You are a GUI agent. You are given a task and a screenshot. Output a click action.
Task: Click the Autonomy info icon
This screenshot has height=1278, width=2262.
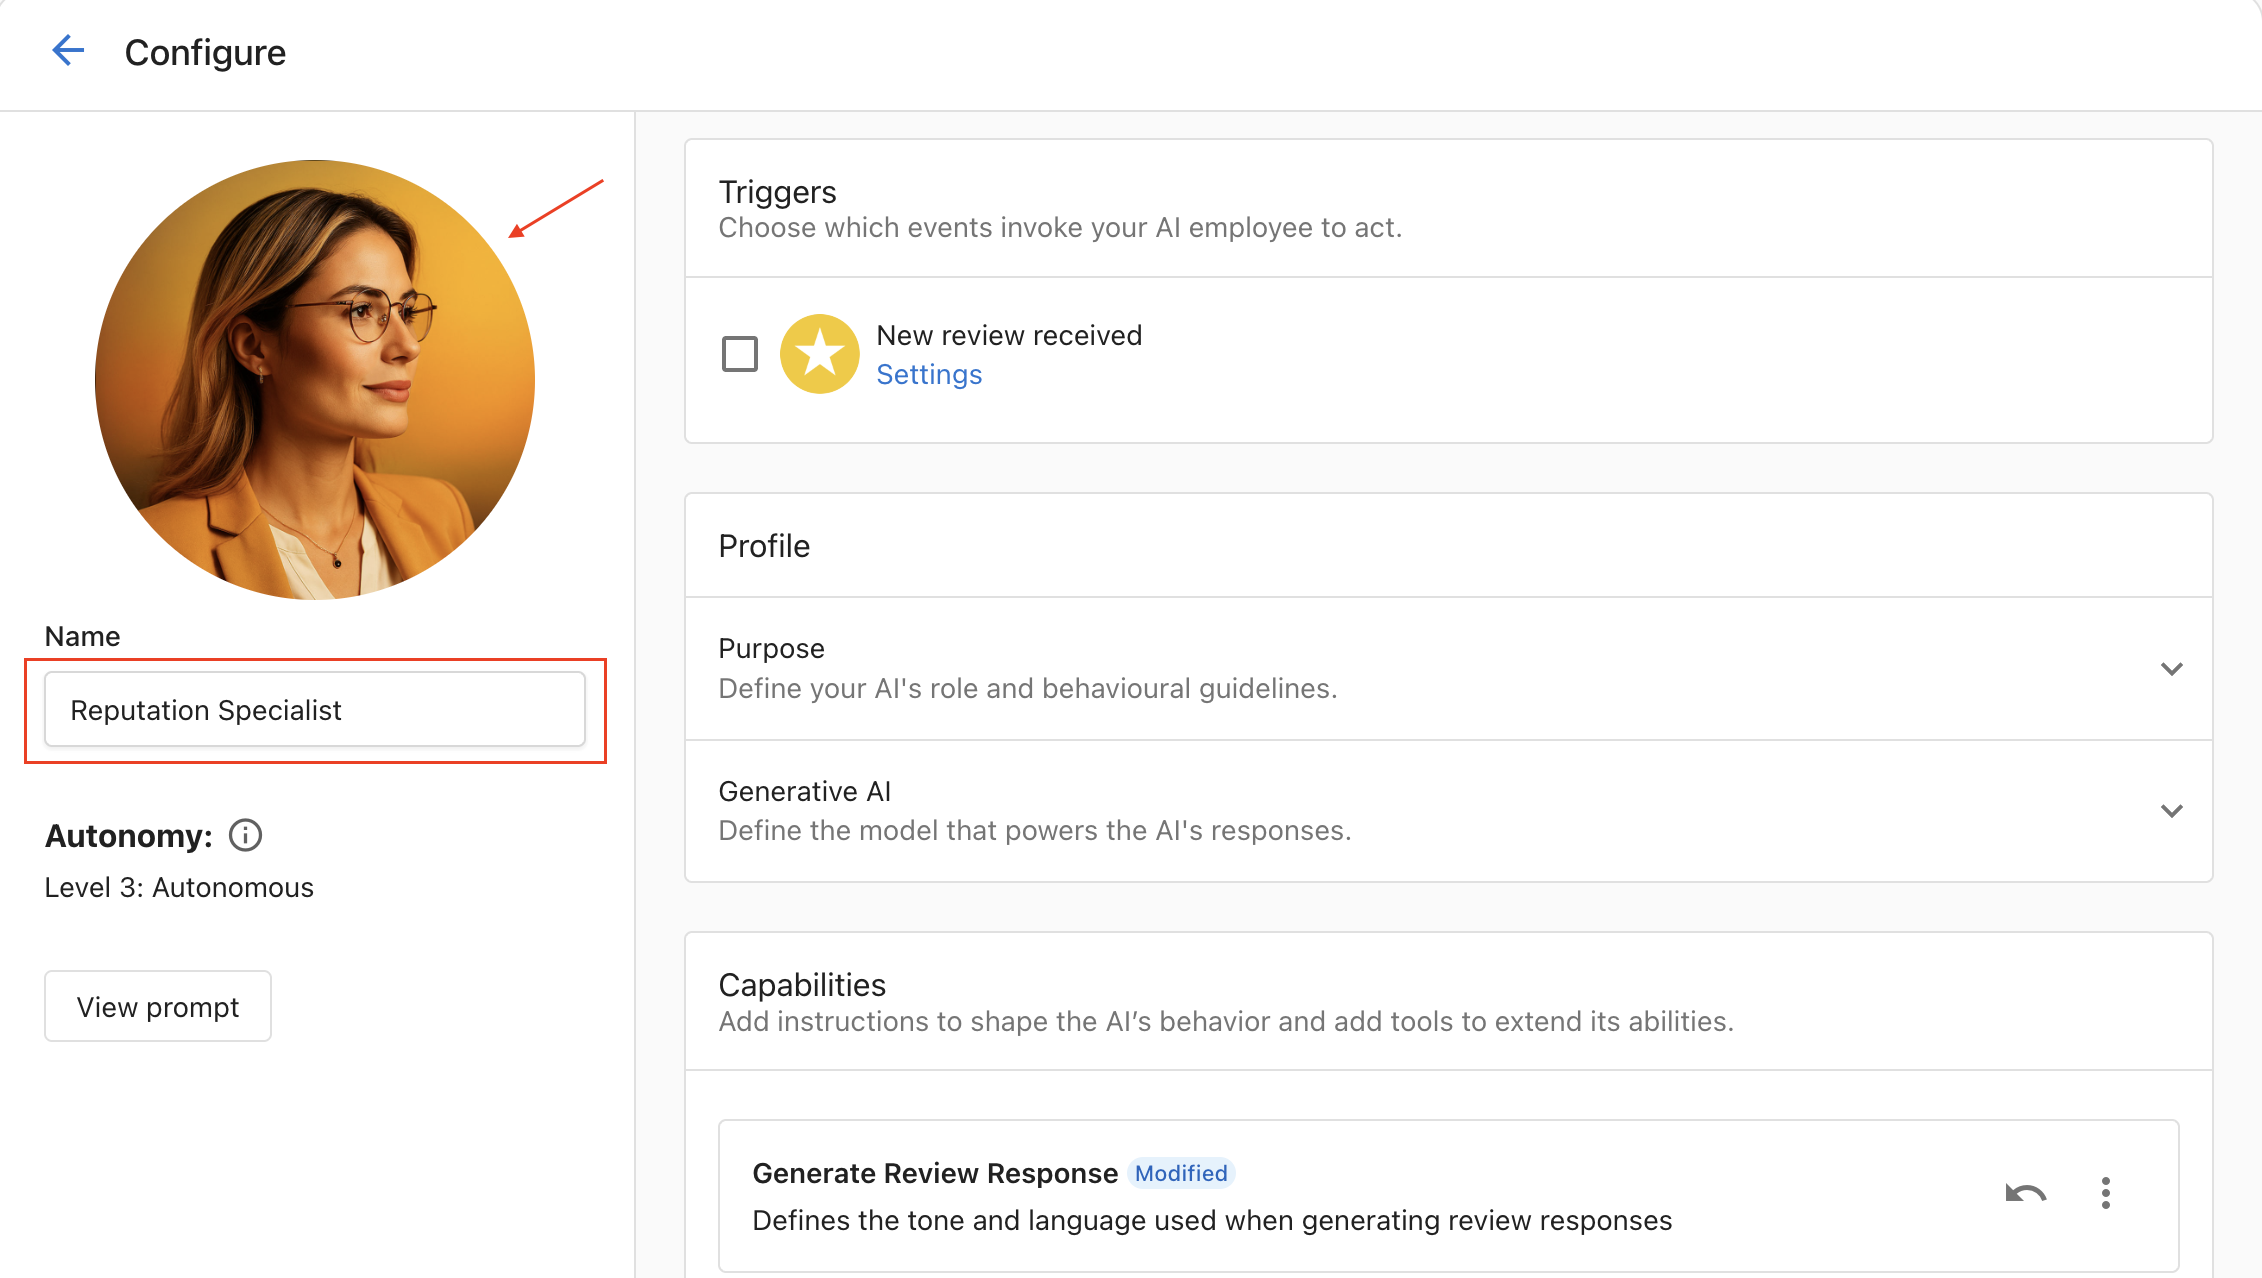point(244,835)
